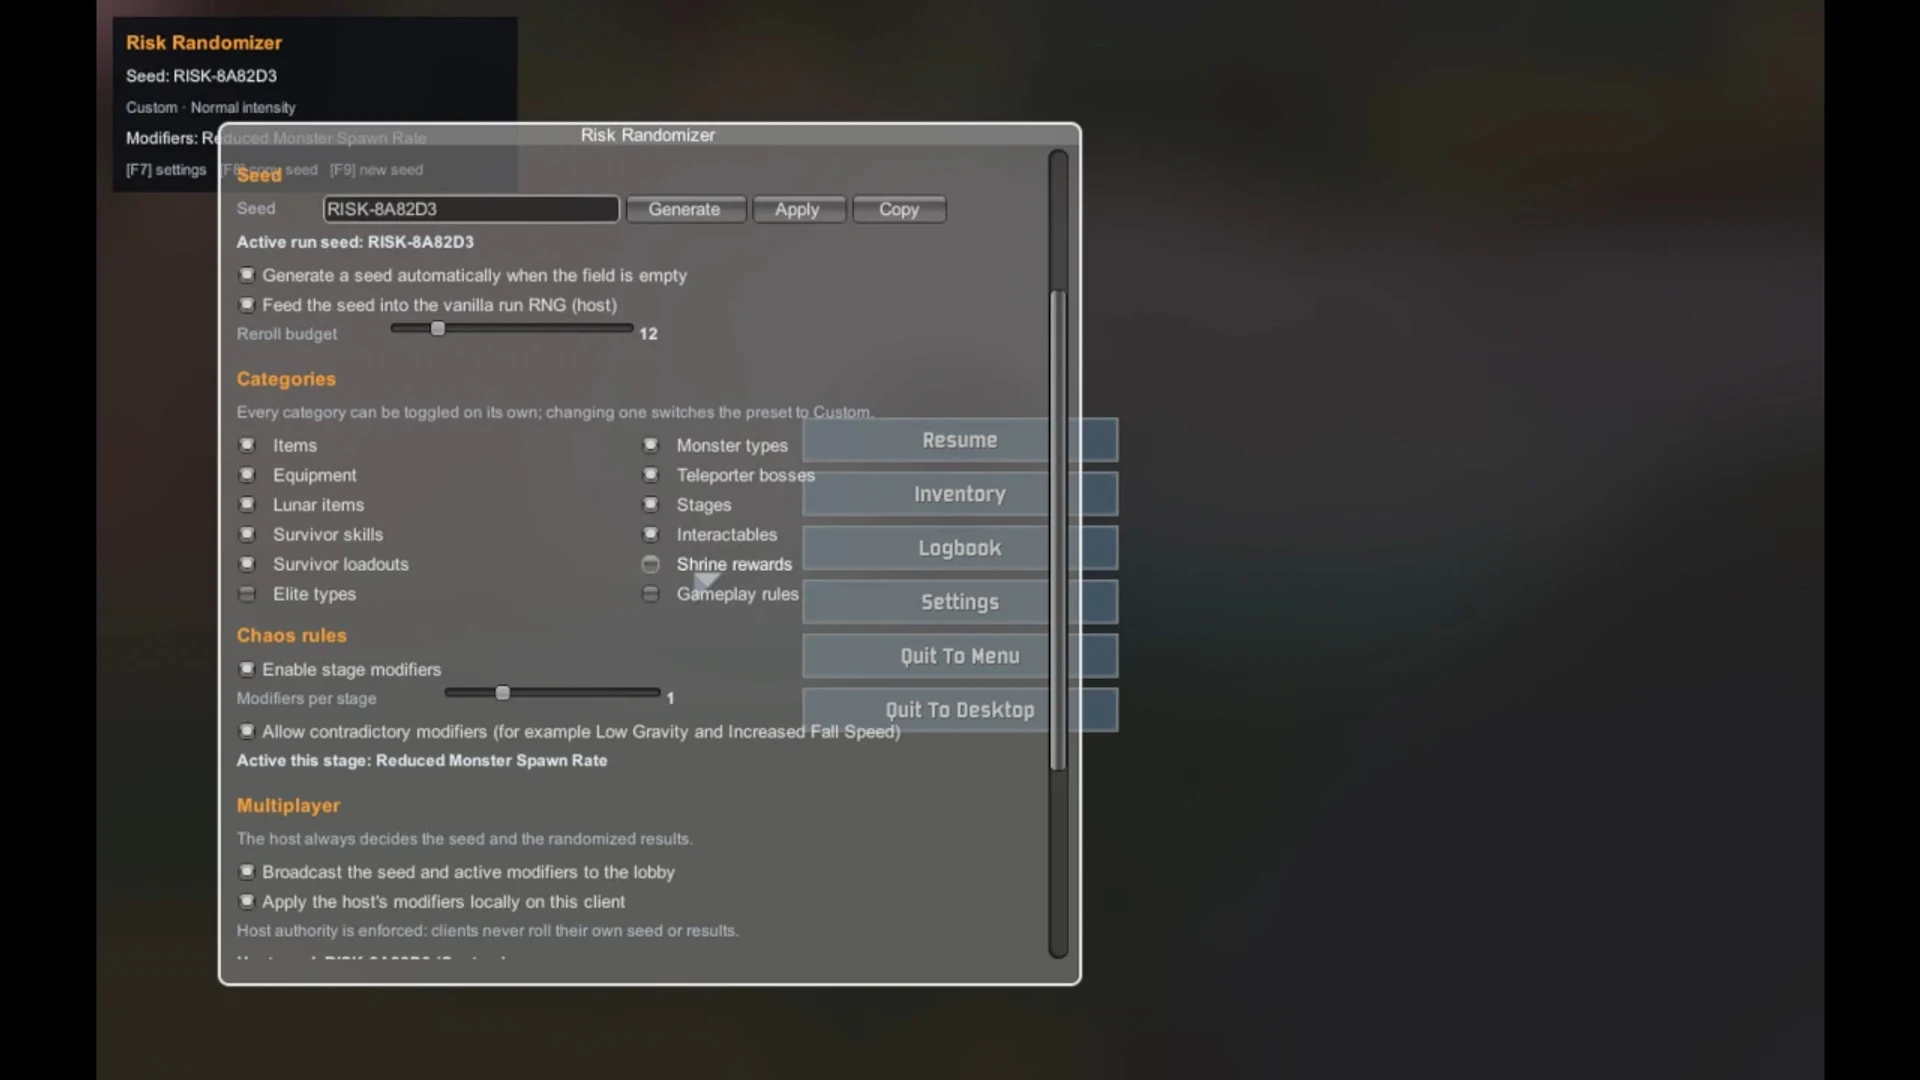Screen dimensions: 1920x1080
Task: Click the Chaos rules section heading
Action: pyautogui.click(x=292, y=635)
